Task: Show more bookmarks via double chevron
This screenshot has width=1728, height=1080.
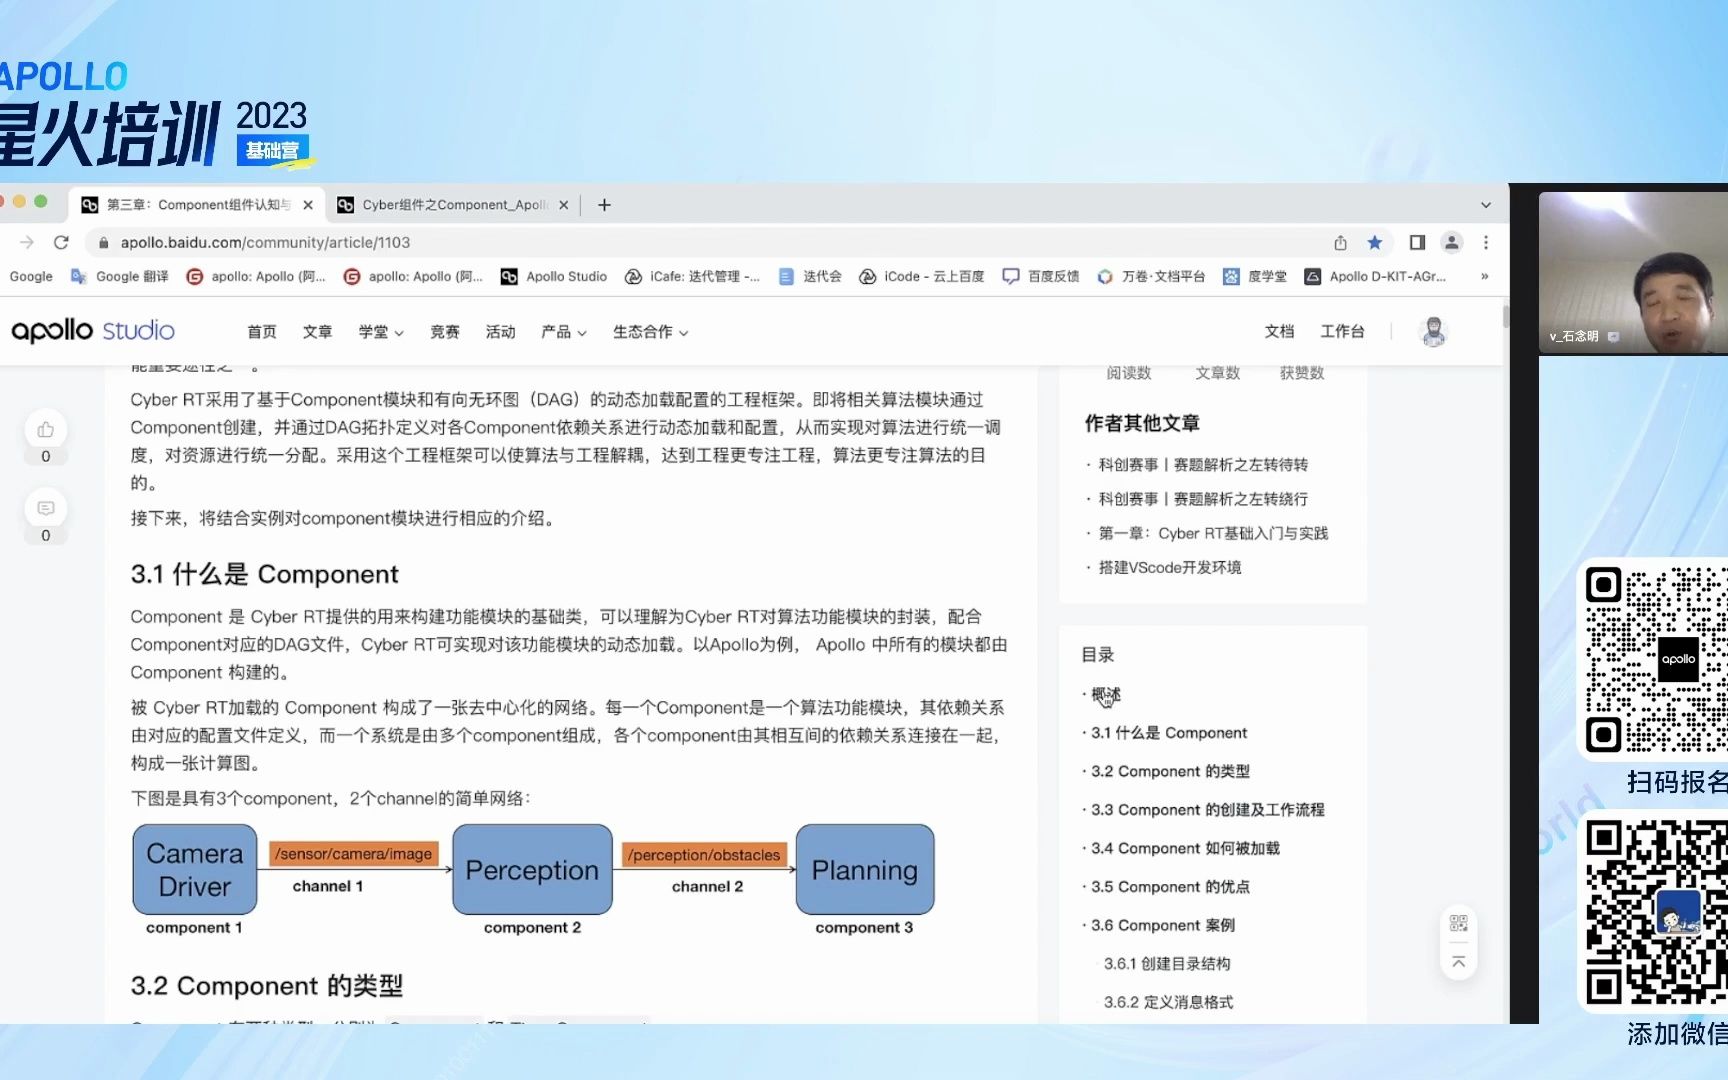Action: (x=1485, y=276)
